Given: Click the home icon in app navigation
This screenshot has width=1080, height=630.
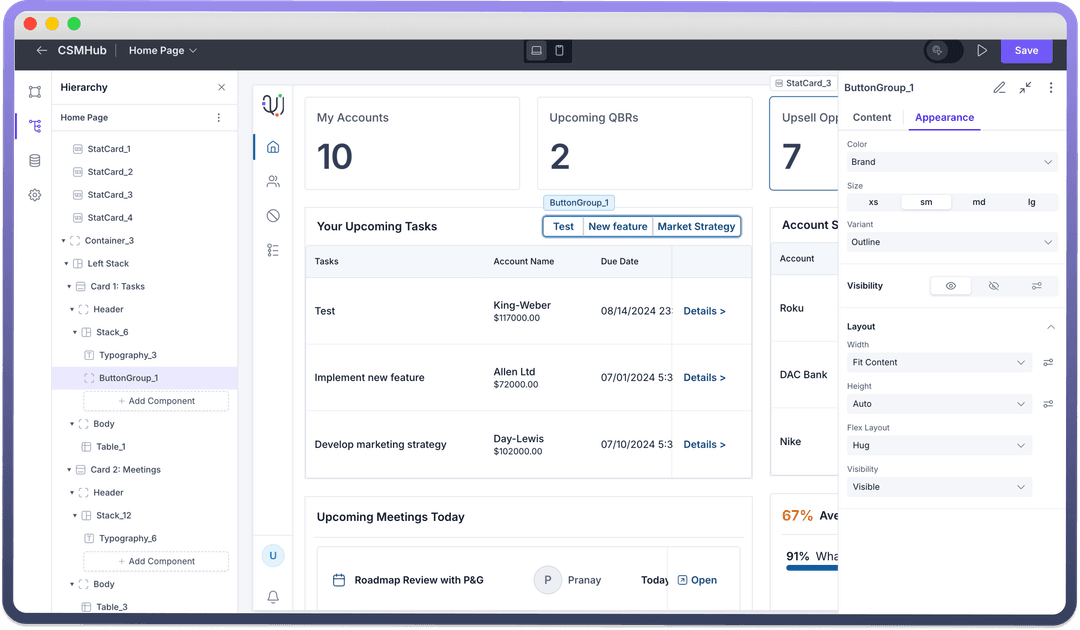Looking at the screenshot, I should tap(273, 147).
